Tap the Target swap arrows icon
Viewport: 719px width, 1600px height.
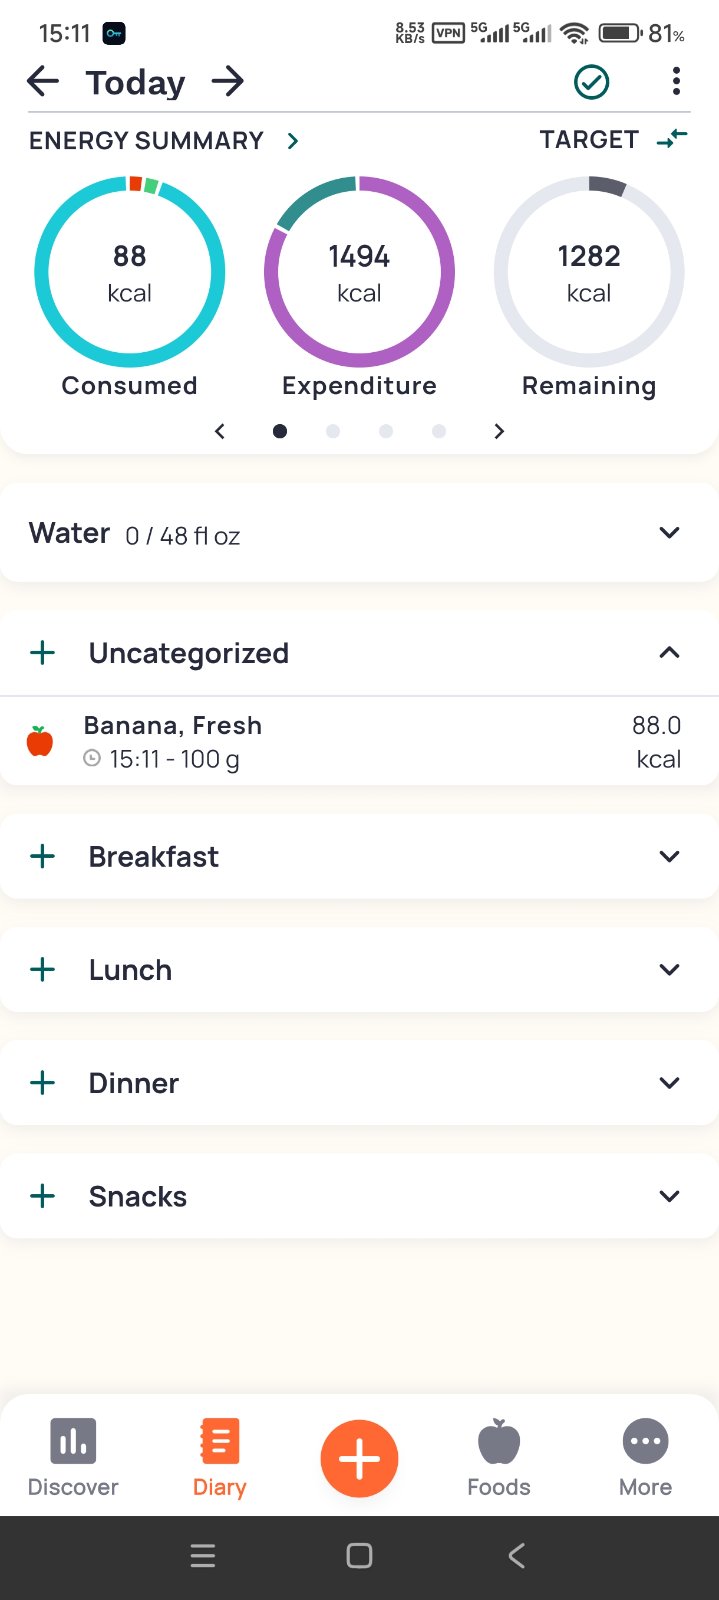672,140
